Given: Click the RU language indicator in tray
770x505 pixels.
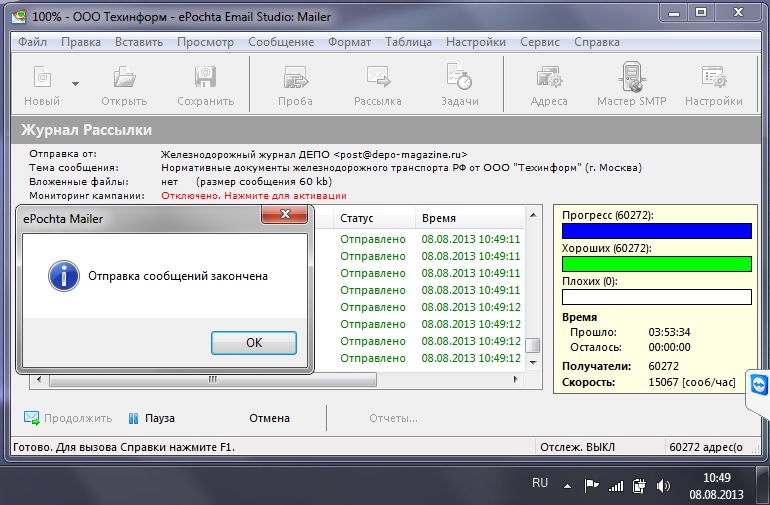Looking at the screenshot, I should pos(540,483).
